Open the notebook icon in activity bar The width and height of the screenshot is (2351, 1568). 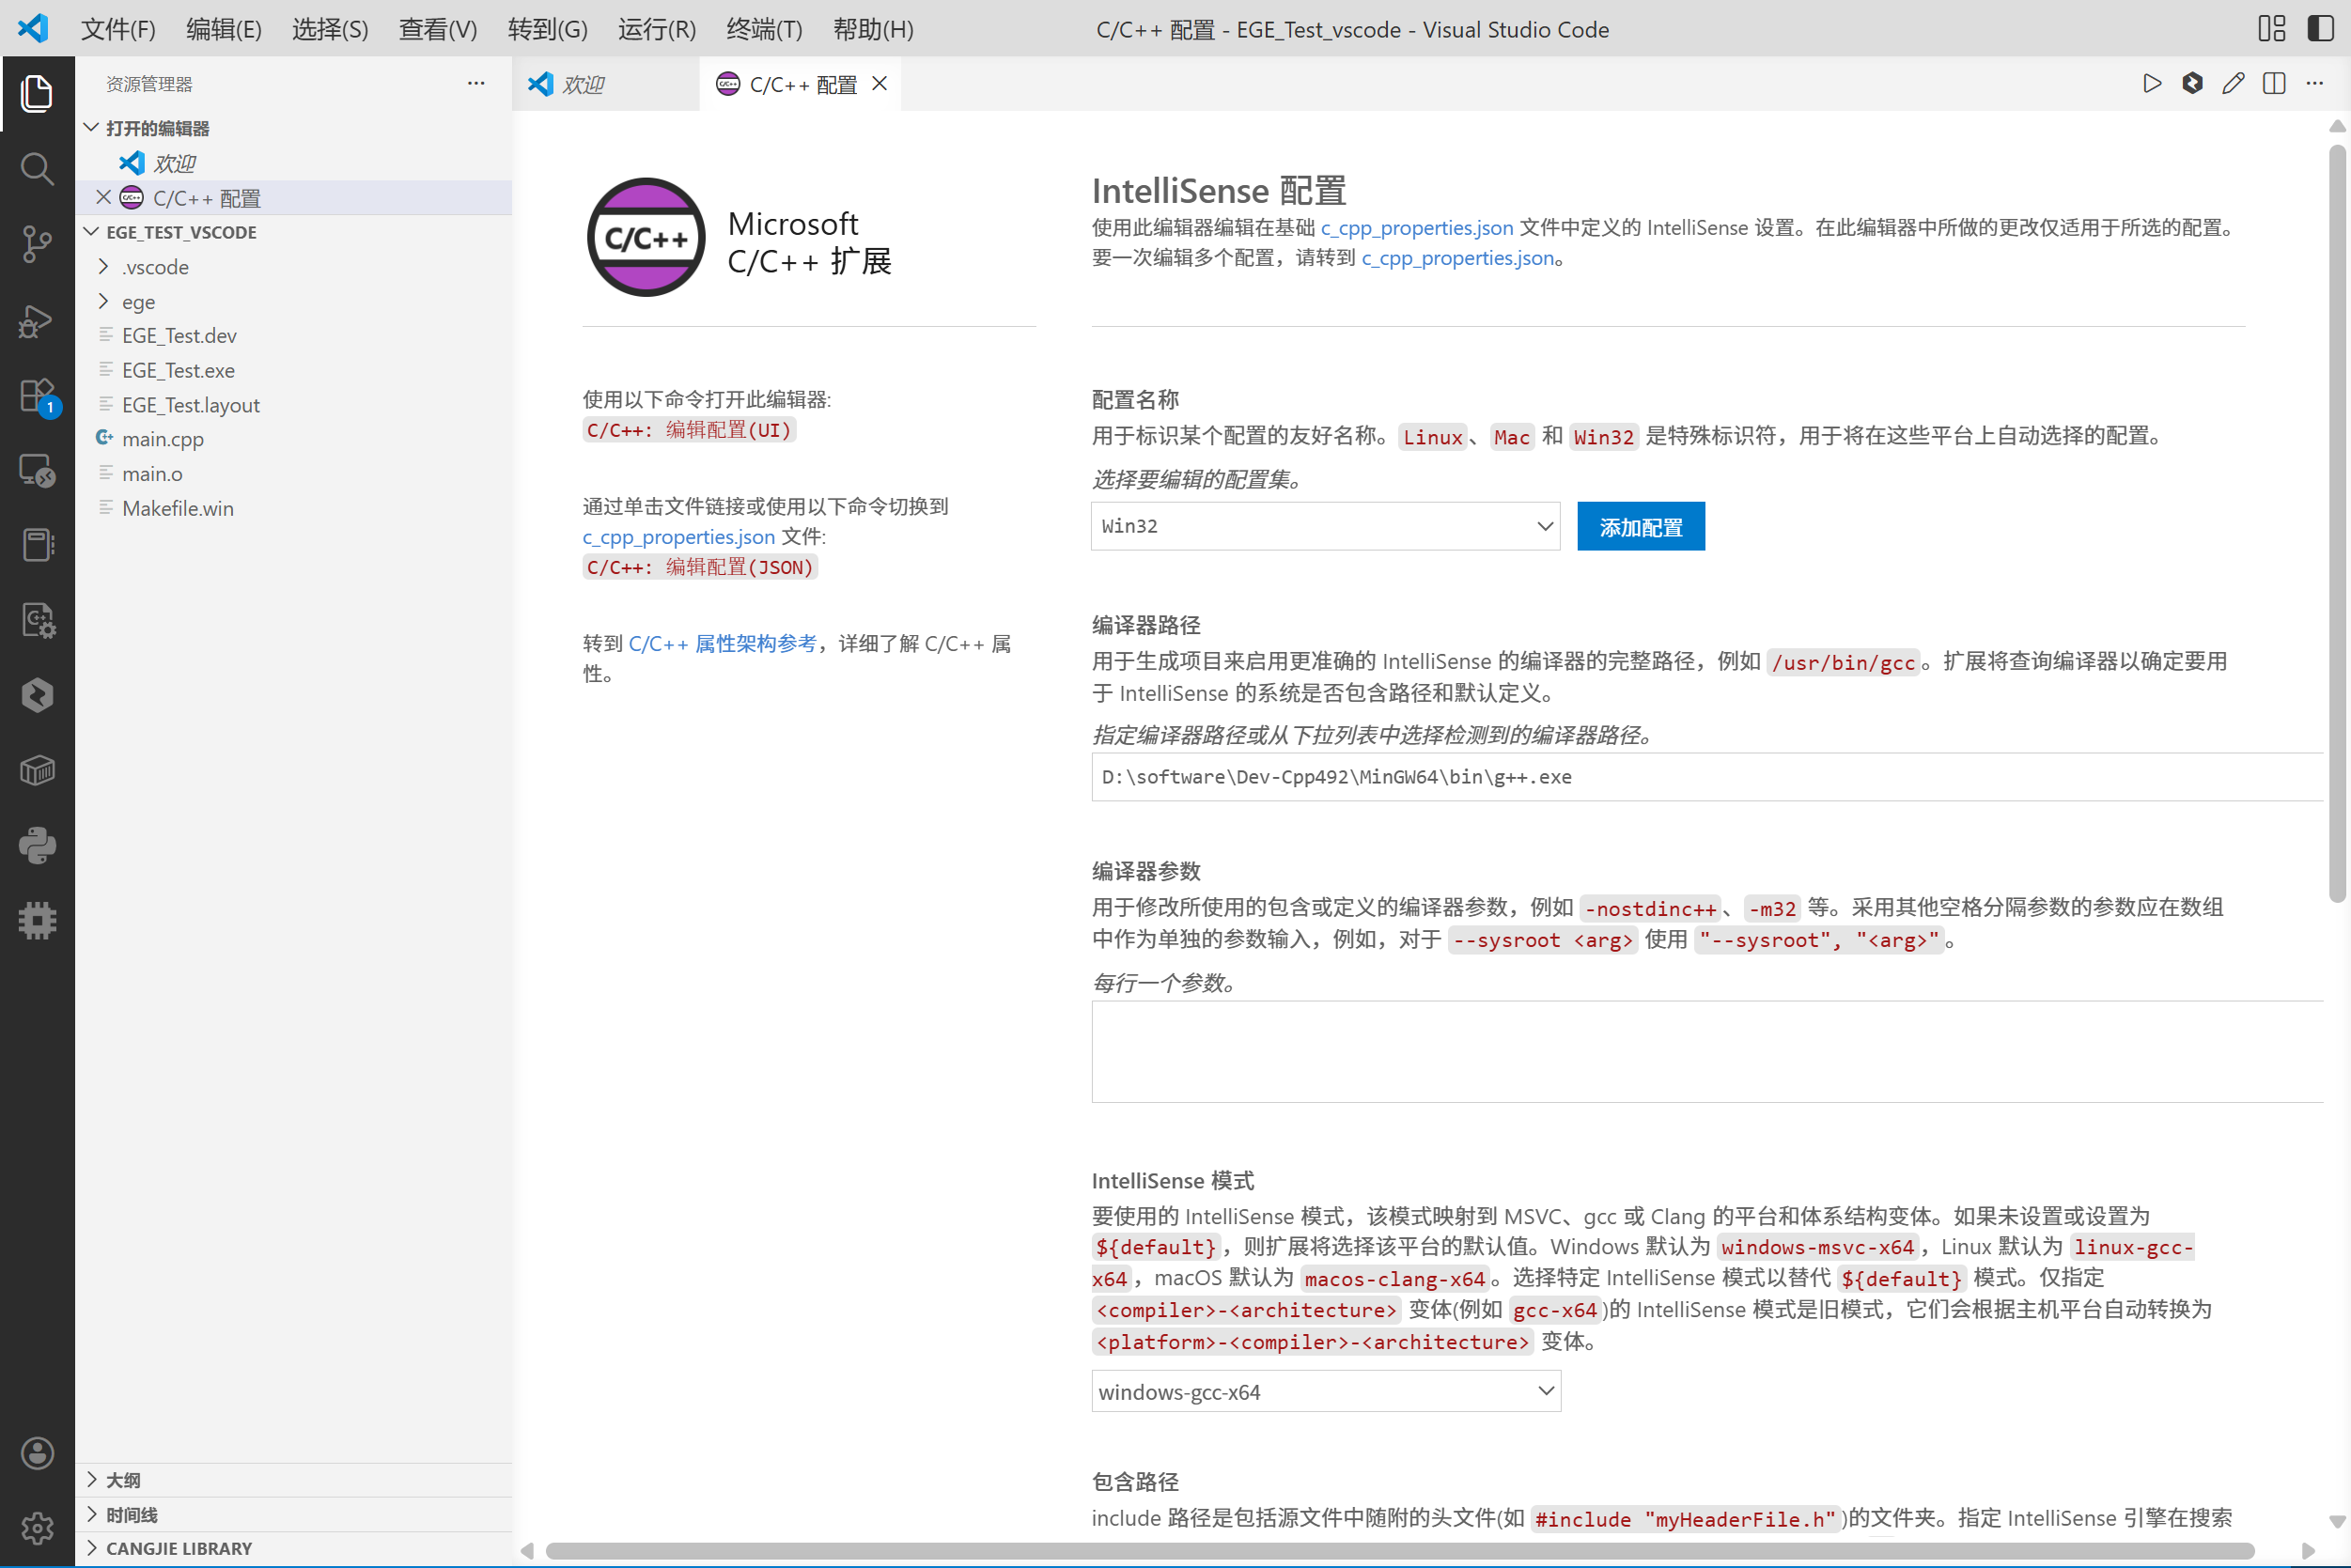coord(37,545)
